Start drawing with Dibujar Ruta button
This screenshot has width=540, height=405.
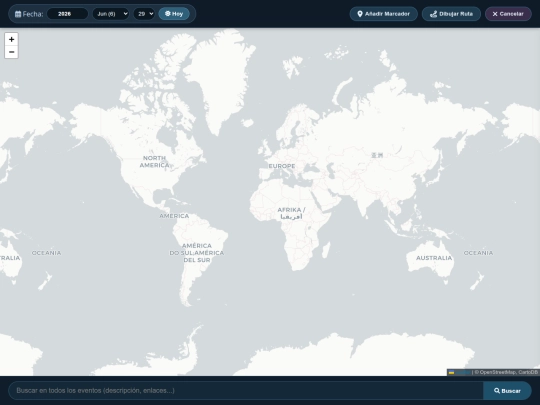451,14
